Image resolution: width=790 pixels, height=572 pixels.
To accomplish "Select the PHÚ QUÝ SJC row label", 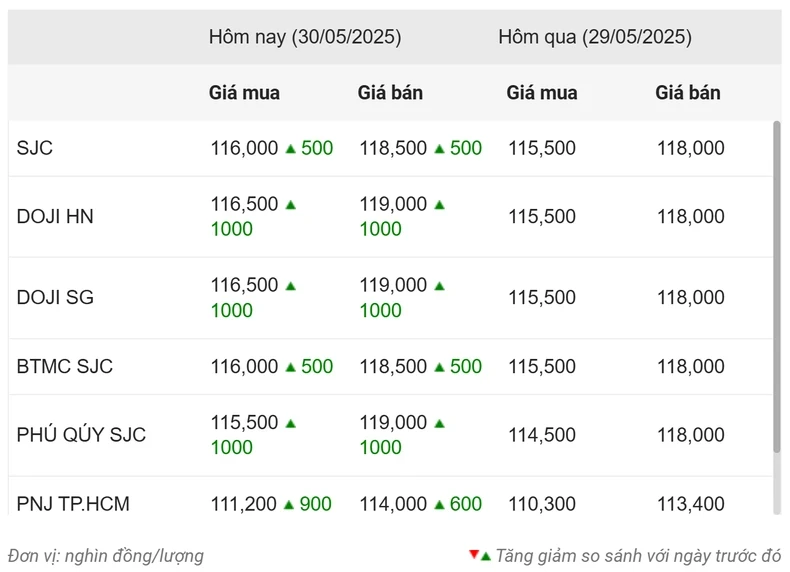I will [81, 434].
